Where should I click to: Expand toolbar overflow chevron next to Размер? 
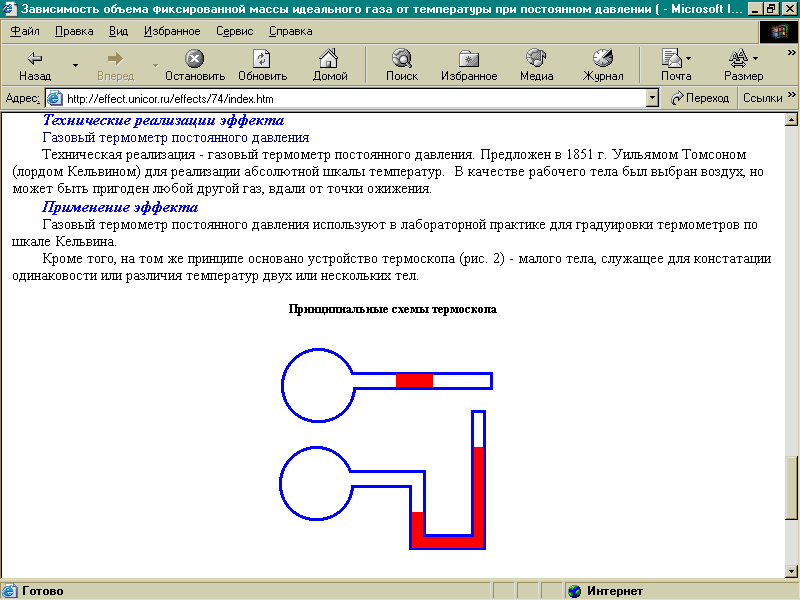coord(791,53)
